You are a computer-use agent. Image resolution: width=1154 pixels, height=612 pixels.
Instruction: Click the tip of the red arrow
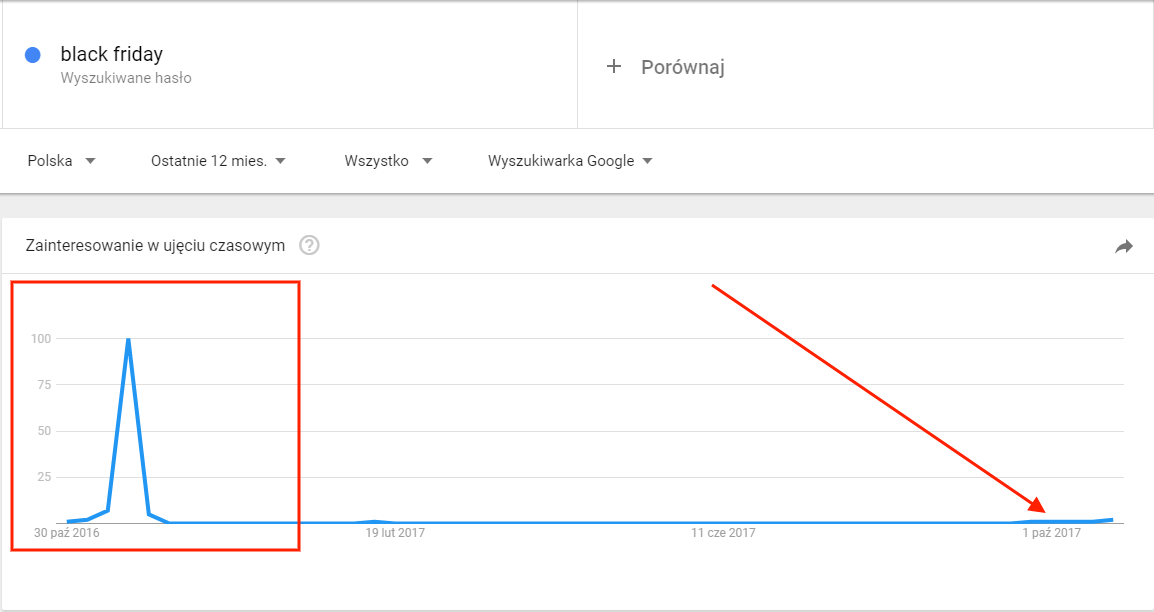[x=1042, y=509]
